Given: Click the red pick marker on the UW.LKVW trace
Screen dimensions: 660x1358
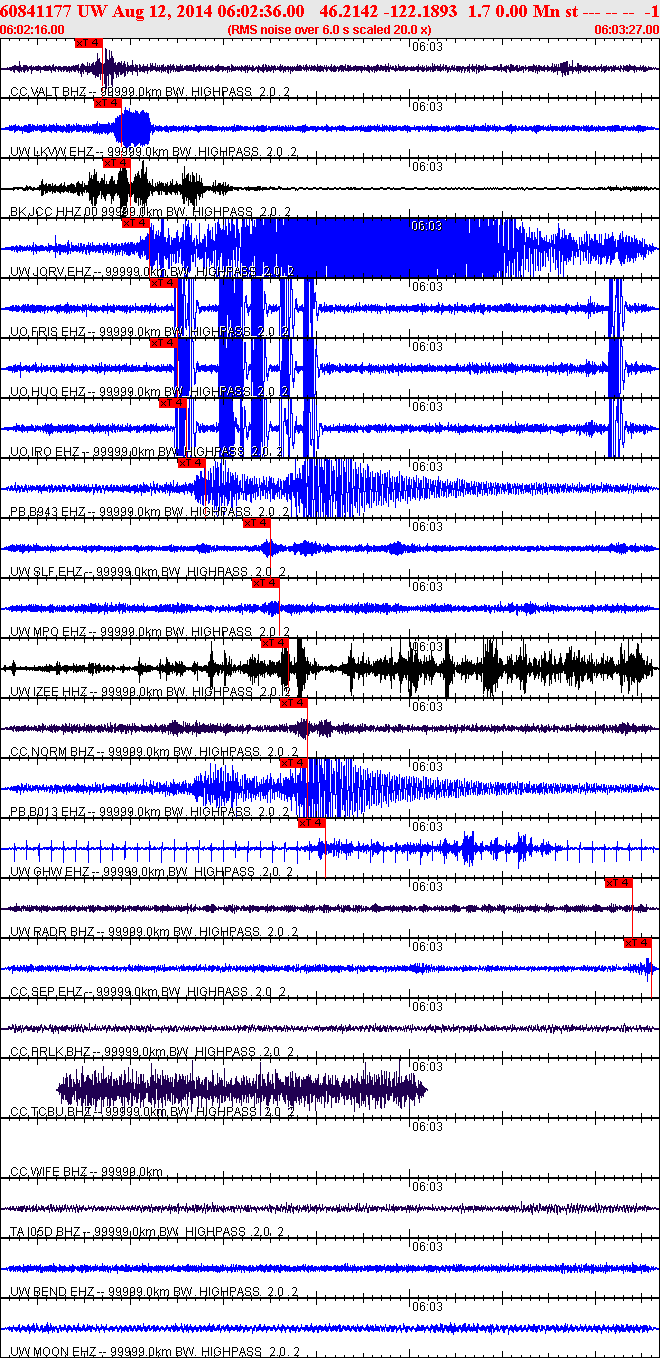Looking at the screenshot, I should coord(107,102).
